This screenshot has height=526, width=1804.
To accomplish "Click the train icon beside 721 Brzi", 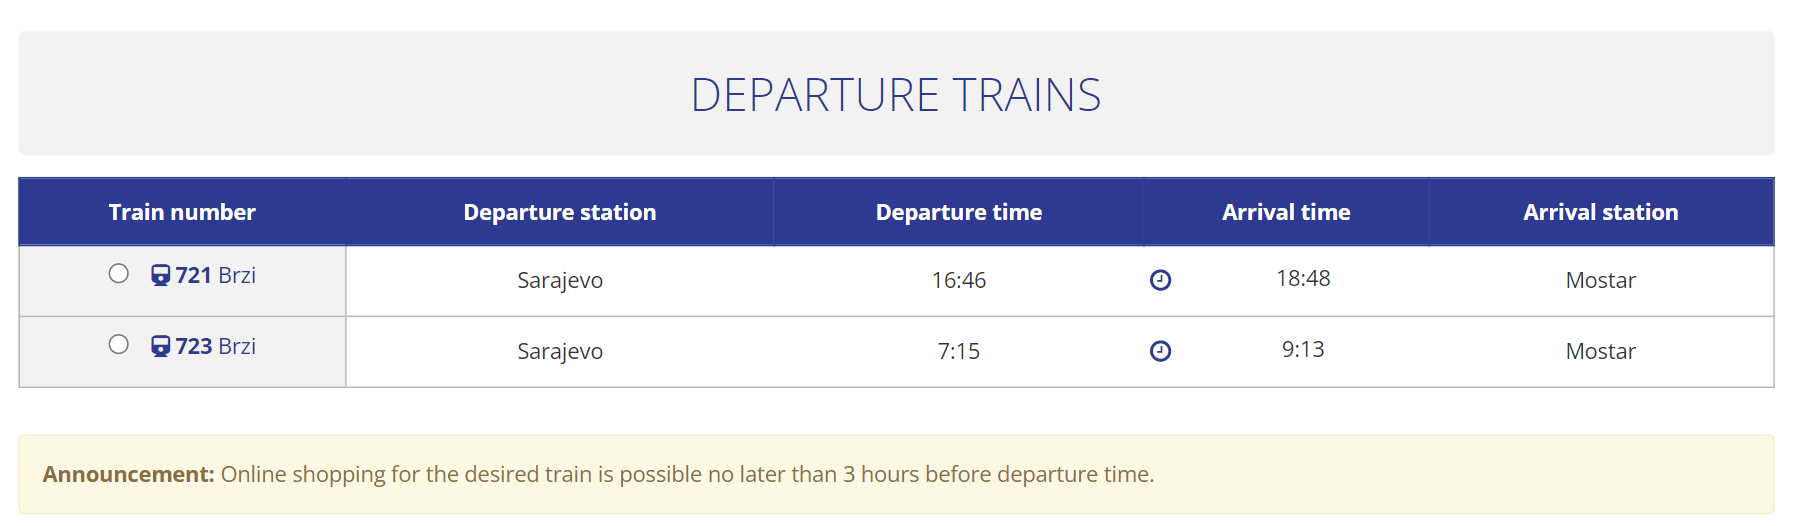I will click(x=160, y=275).
